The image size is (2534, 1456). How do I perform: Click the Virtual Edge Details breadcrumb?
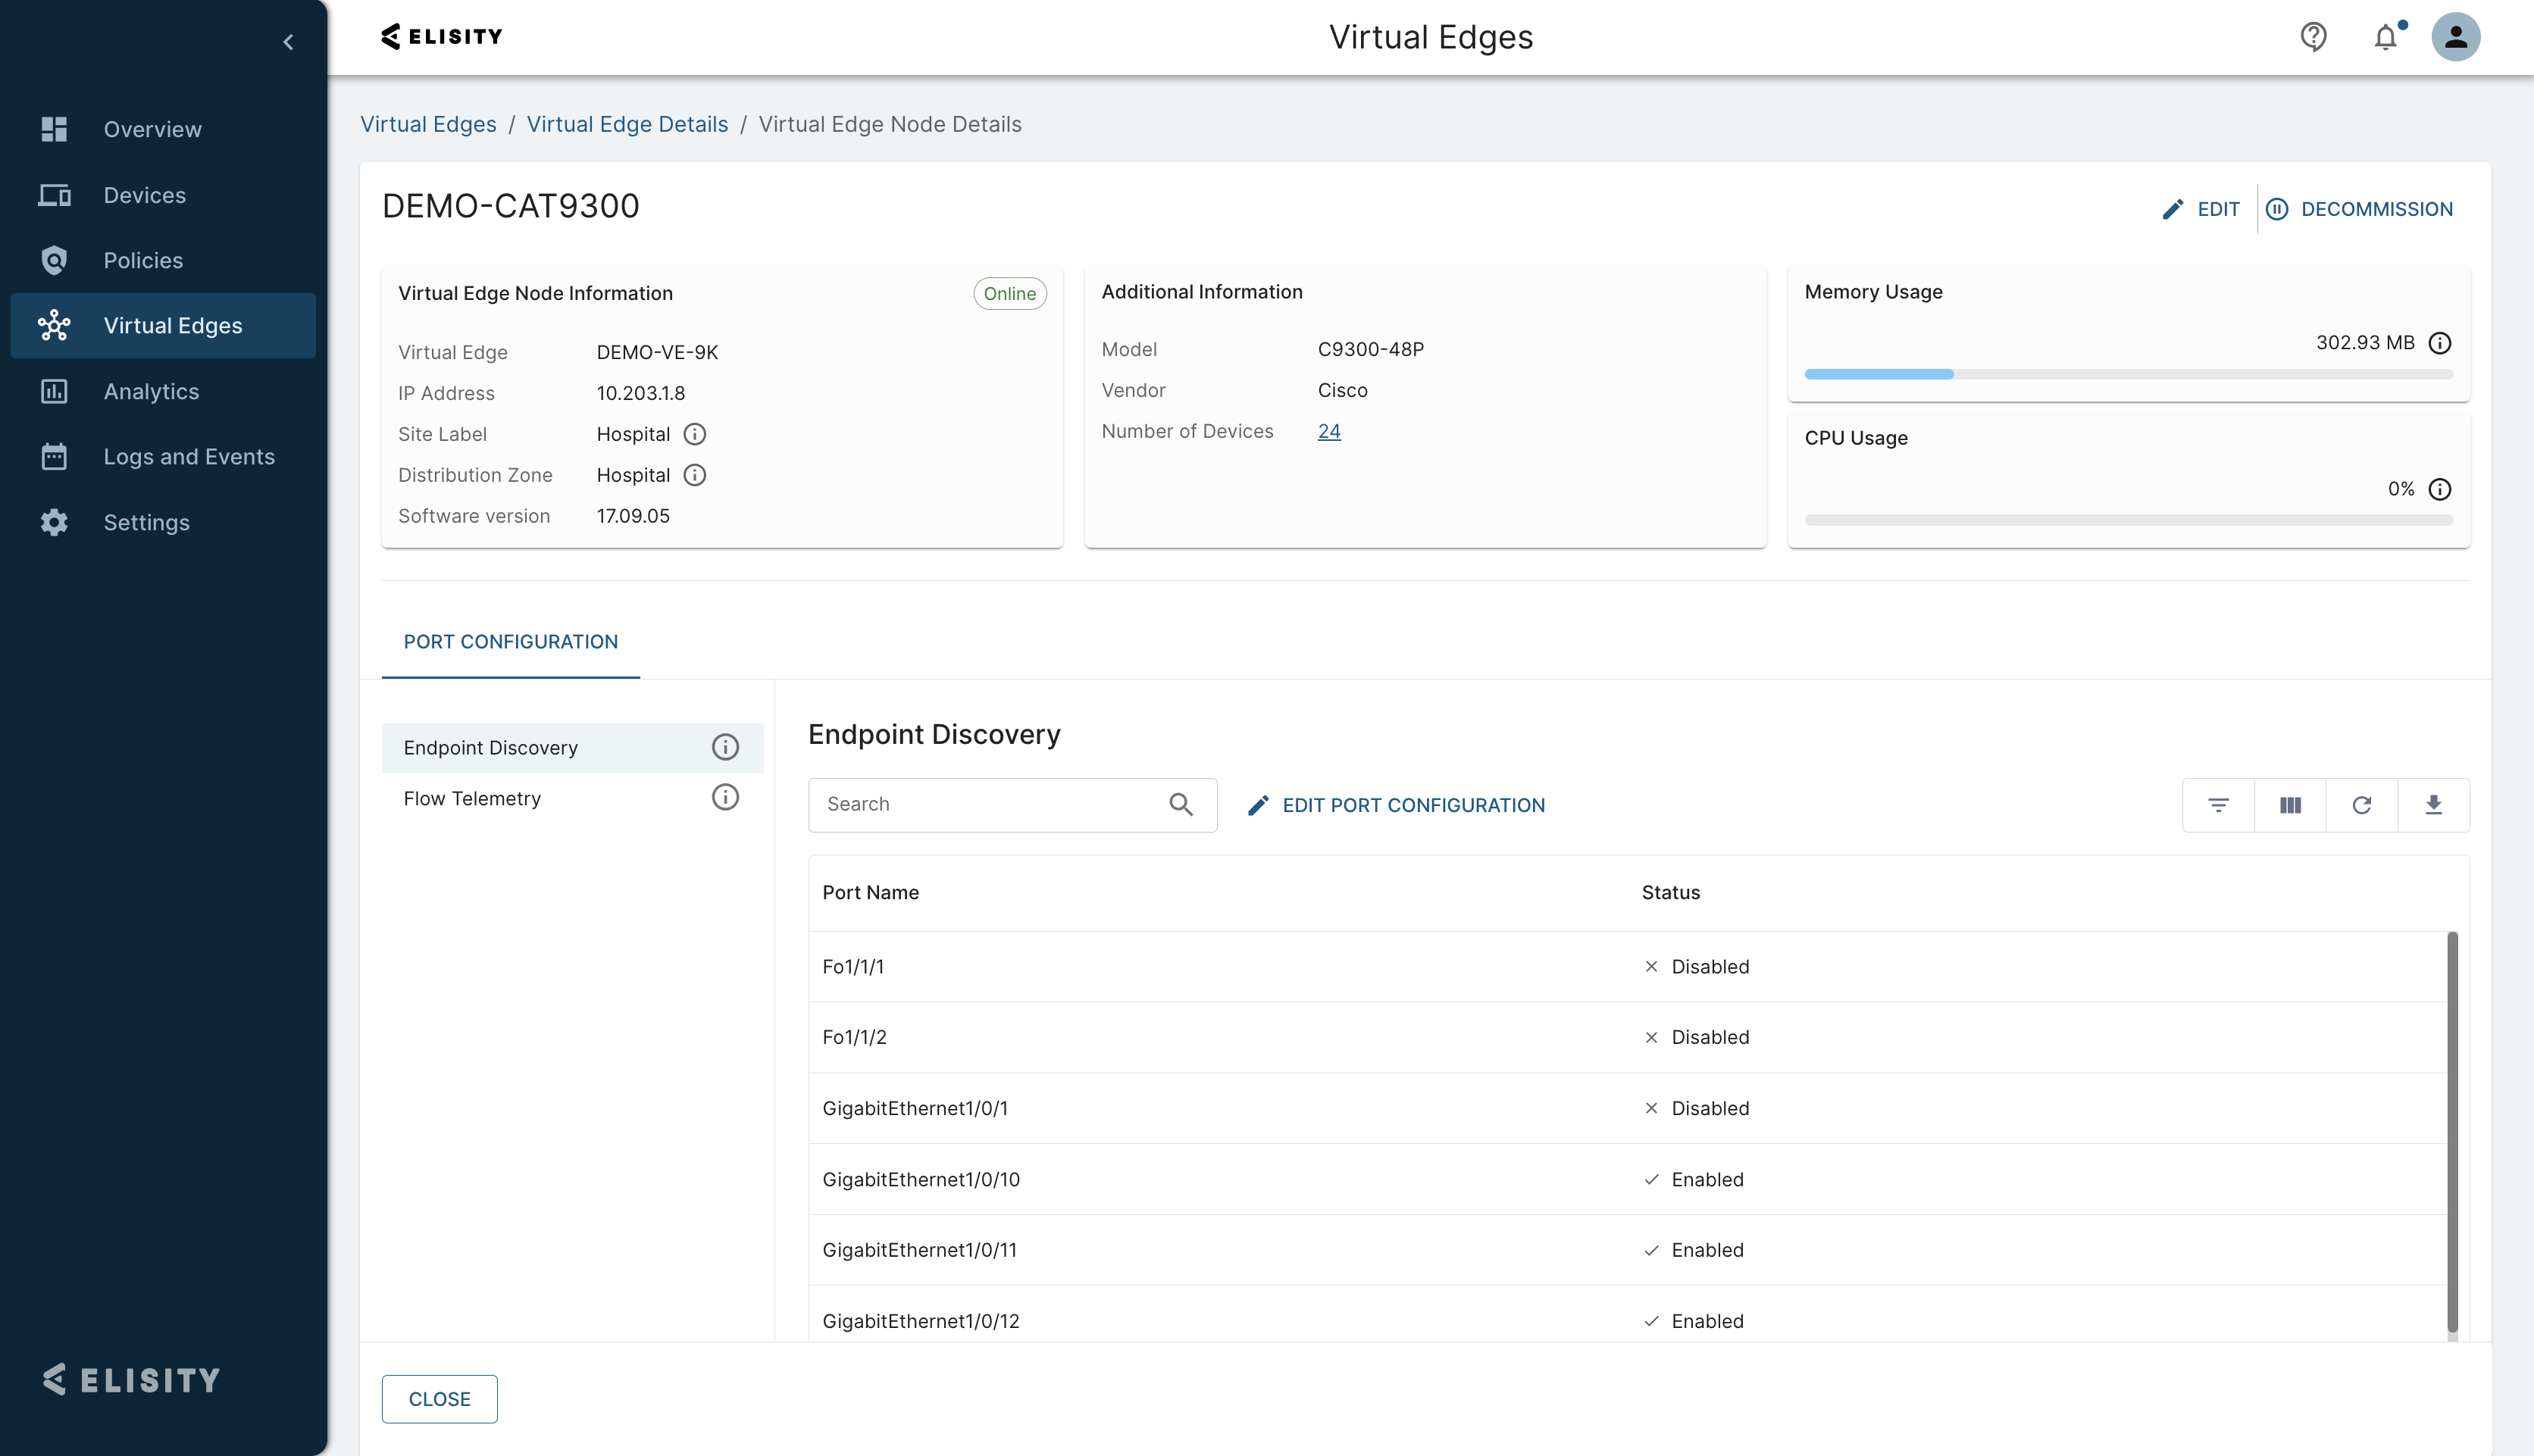pyautogui.click(x=627, y=124)
